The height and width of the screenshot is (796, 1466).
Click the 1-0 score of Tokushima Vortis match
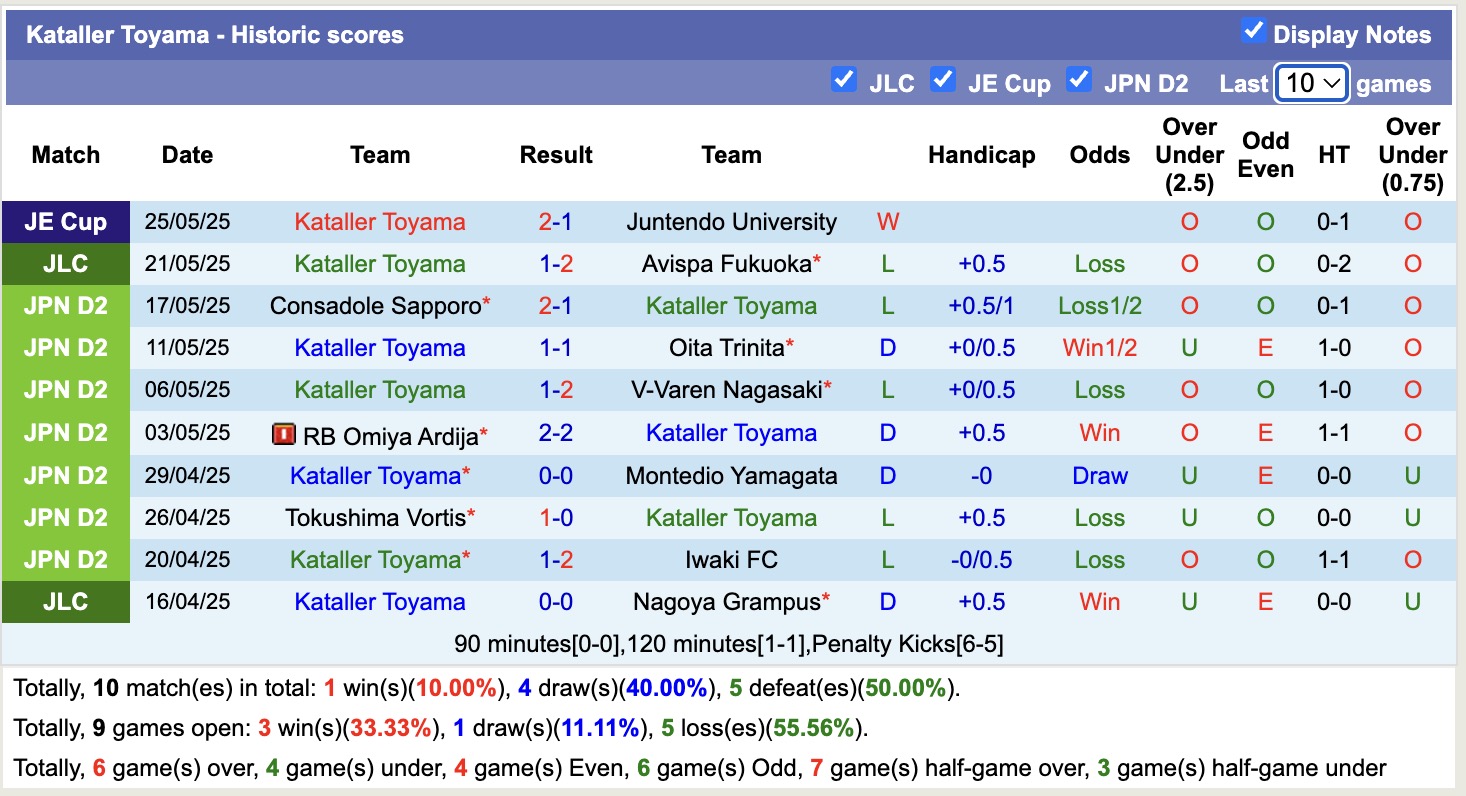[x=556, y=518]
